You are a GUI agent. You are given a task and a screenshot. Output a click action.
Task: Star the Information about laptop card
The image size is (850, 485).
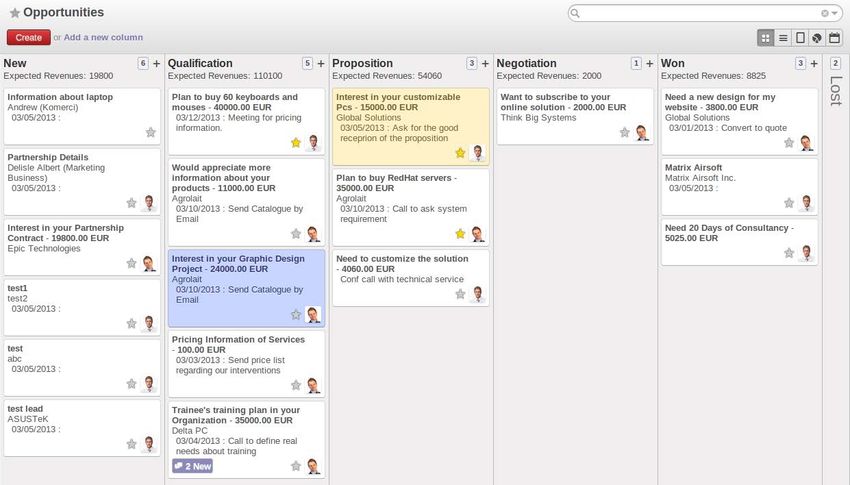pyautogui.click(x=151, y=132)
